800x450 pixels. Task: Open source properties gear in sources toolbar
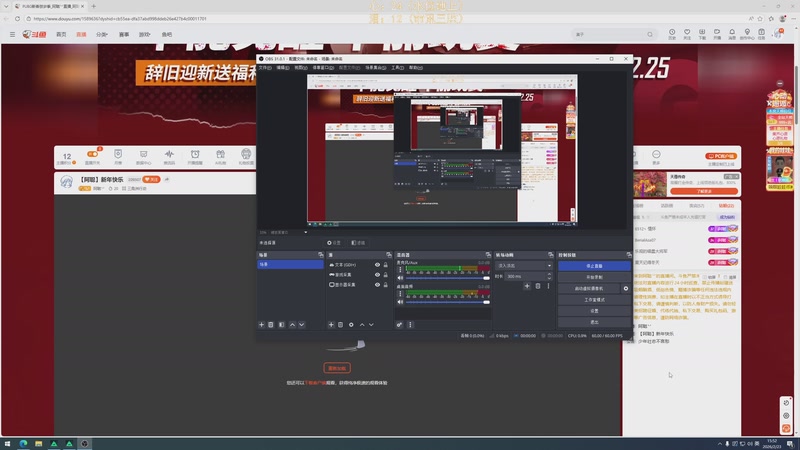pos(351,324)
